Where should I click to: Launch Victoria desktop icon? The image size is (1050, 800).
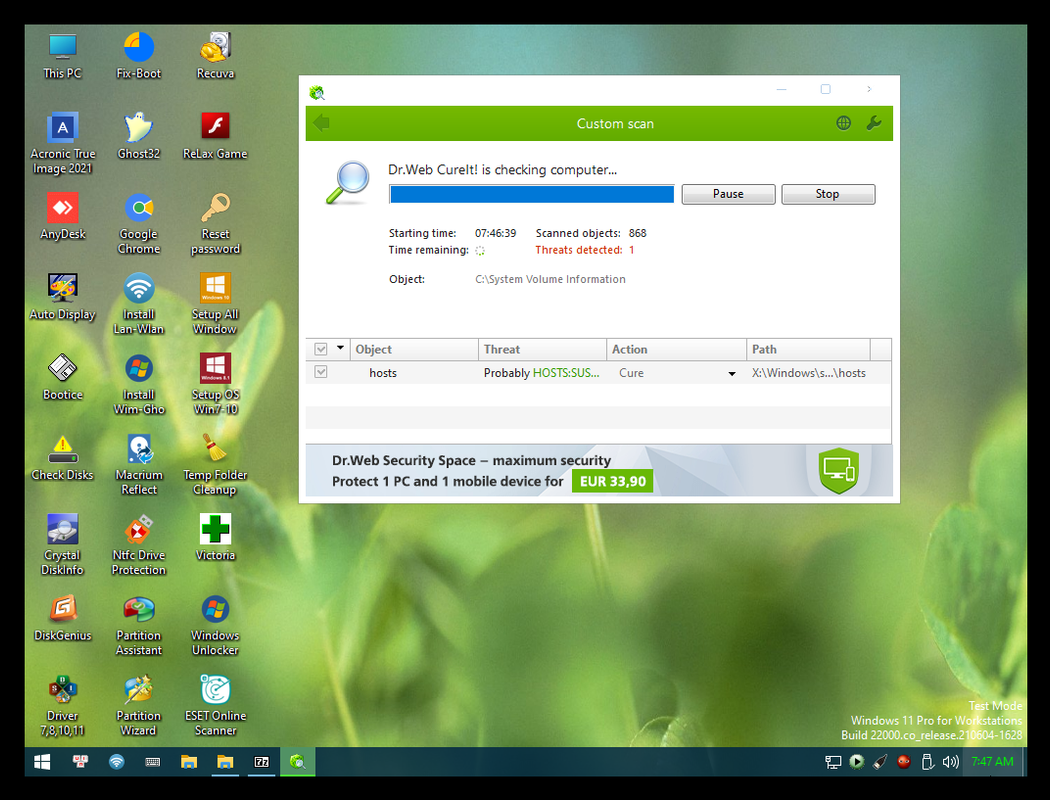coord(215,539)
